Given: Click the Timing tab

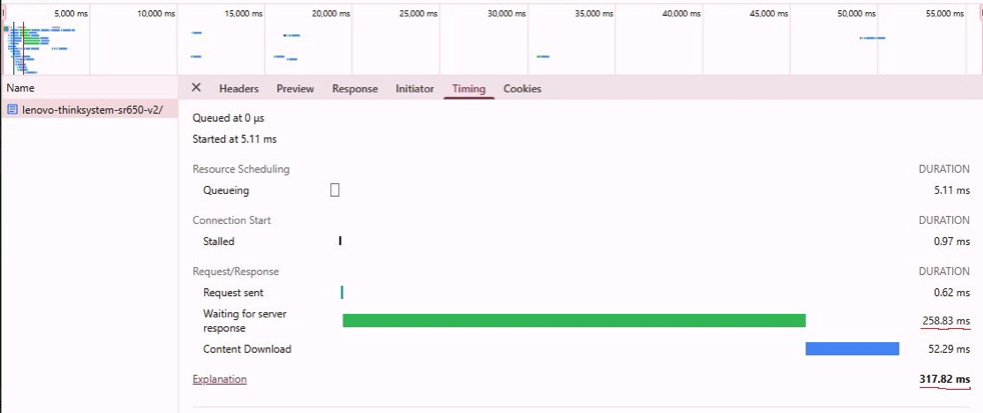Looking at the screenshot, I should coord(468,89).
